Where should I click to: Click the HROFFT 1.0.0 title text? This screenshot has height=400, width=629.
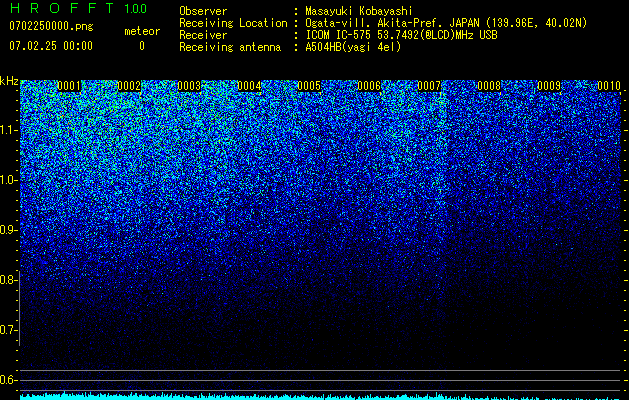(78, 8)
